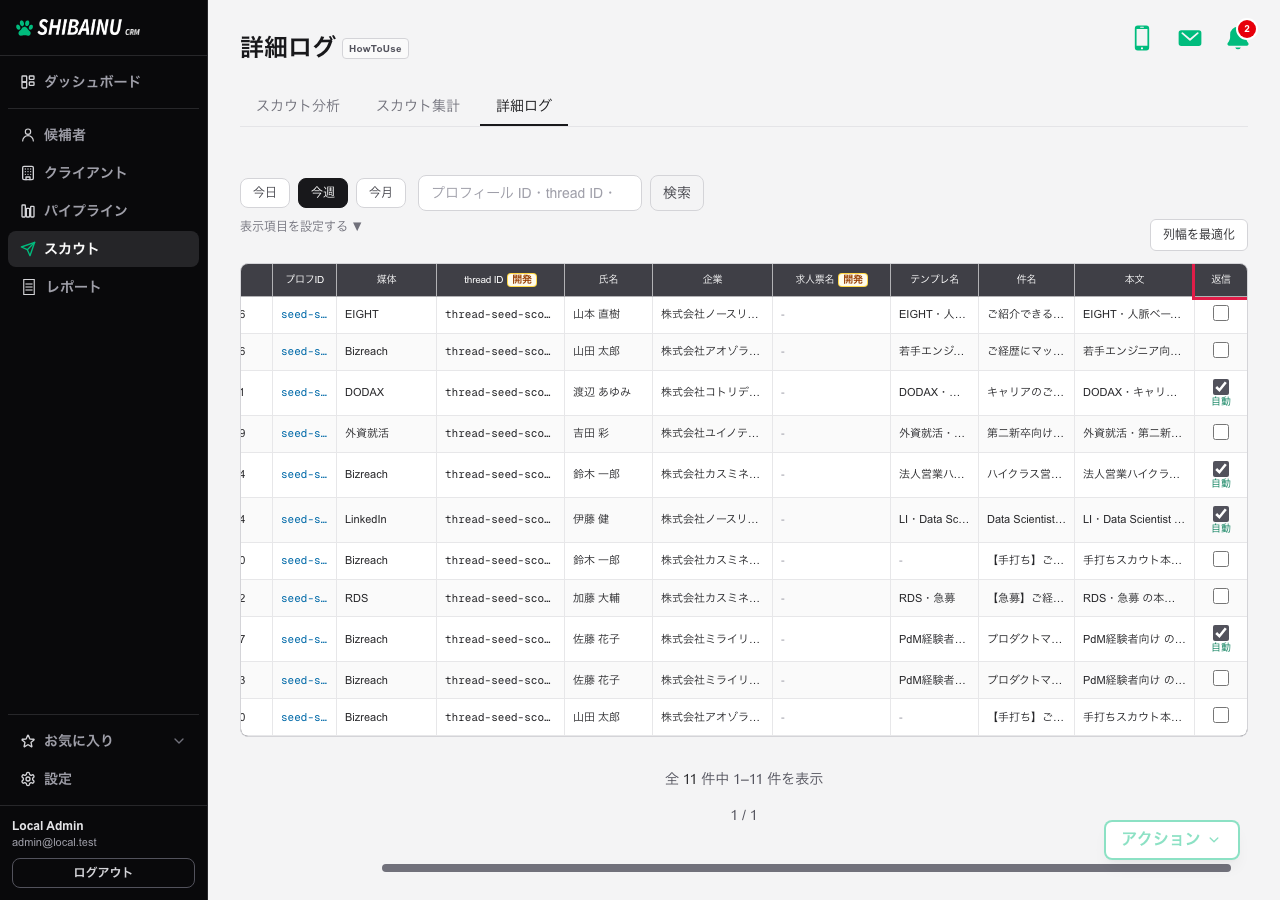Check 返信 box for 山本 直樹 row

point(1221,313)
